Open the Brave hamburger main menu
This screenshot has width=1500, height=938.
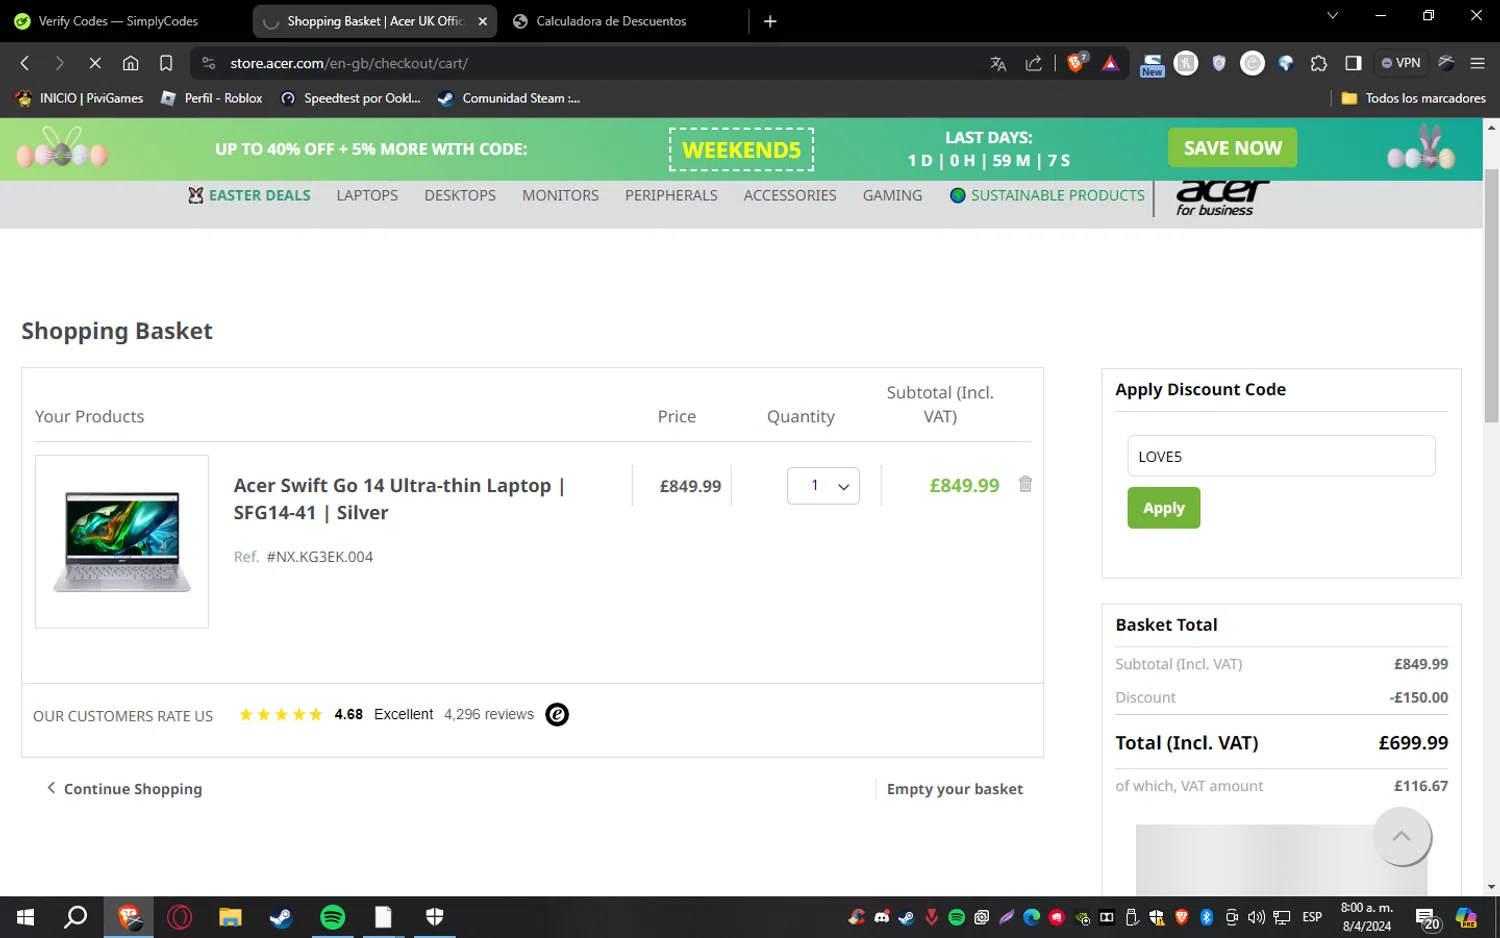(1477, 63)
